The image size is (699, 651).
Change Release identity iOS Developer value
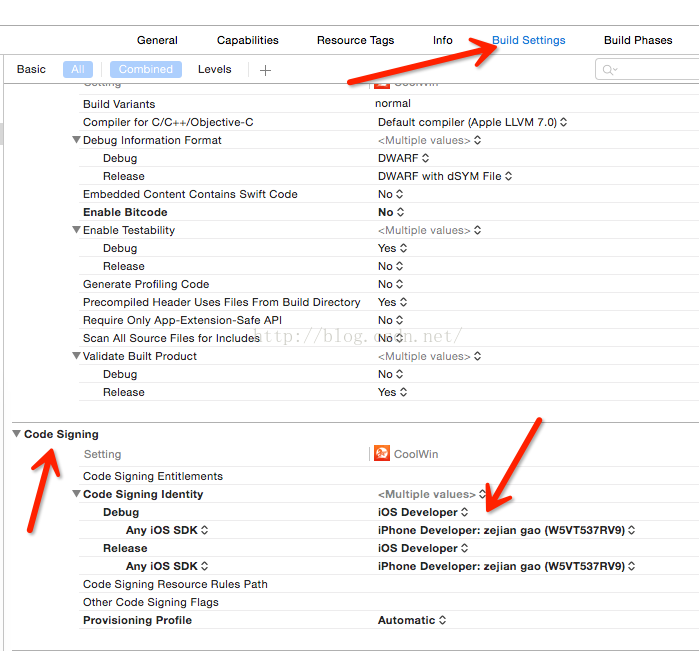[x=423, y=548]
